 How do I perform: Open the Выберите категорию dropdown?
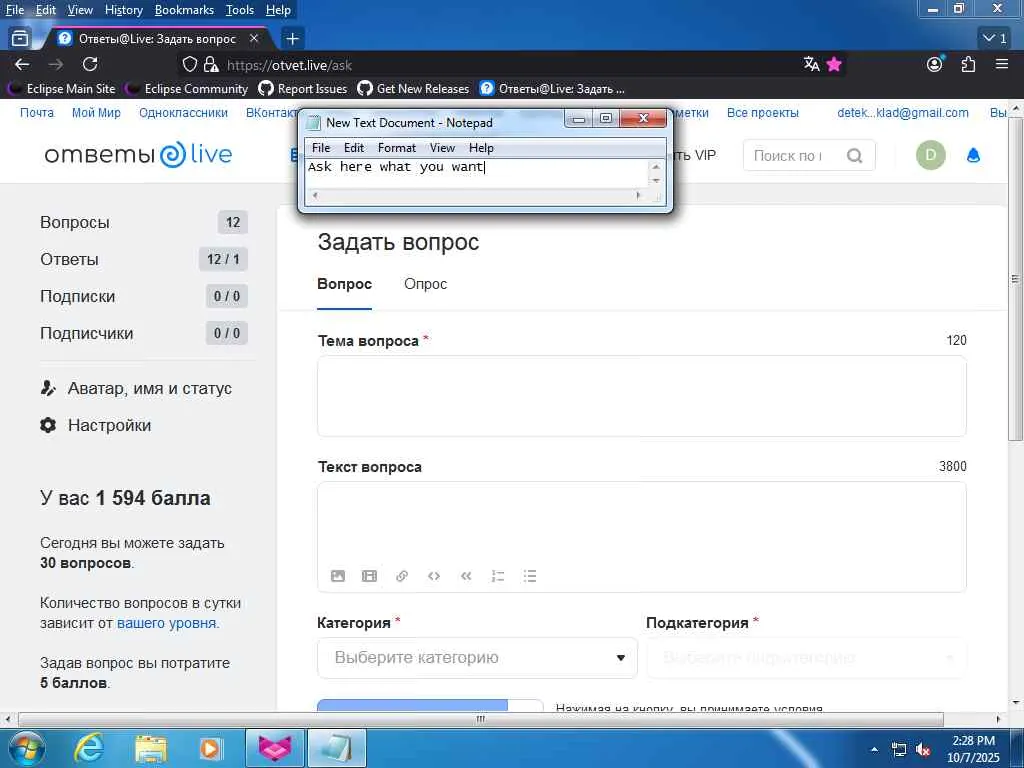pos(477,658)
